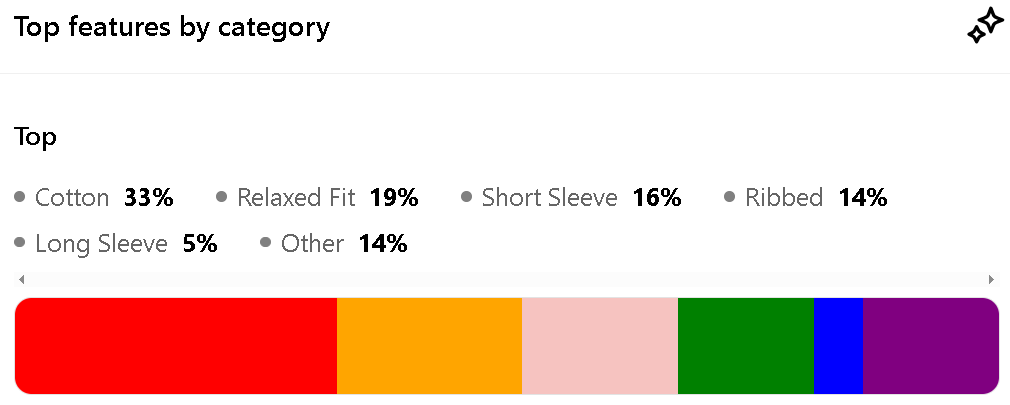This screenshot has width=1010, height=405.
Task: Click the Long Sleeve legend bullet dot
Action: pyautogui.click(x=20, y=243)
